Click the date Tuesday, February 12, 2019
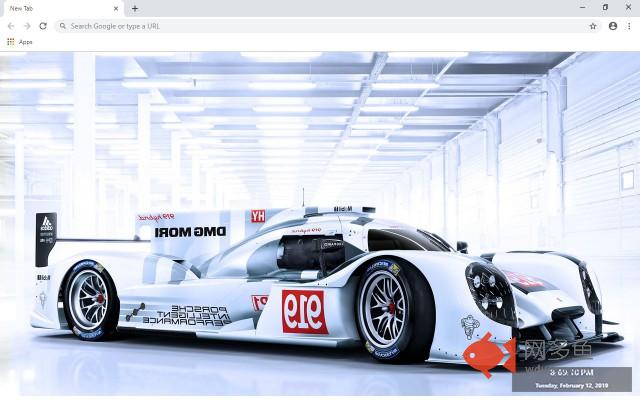The image size is (640, 400). tap(571, 385)
